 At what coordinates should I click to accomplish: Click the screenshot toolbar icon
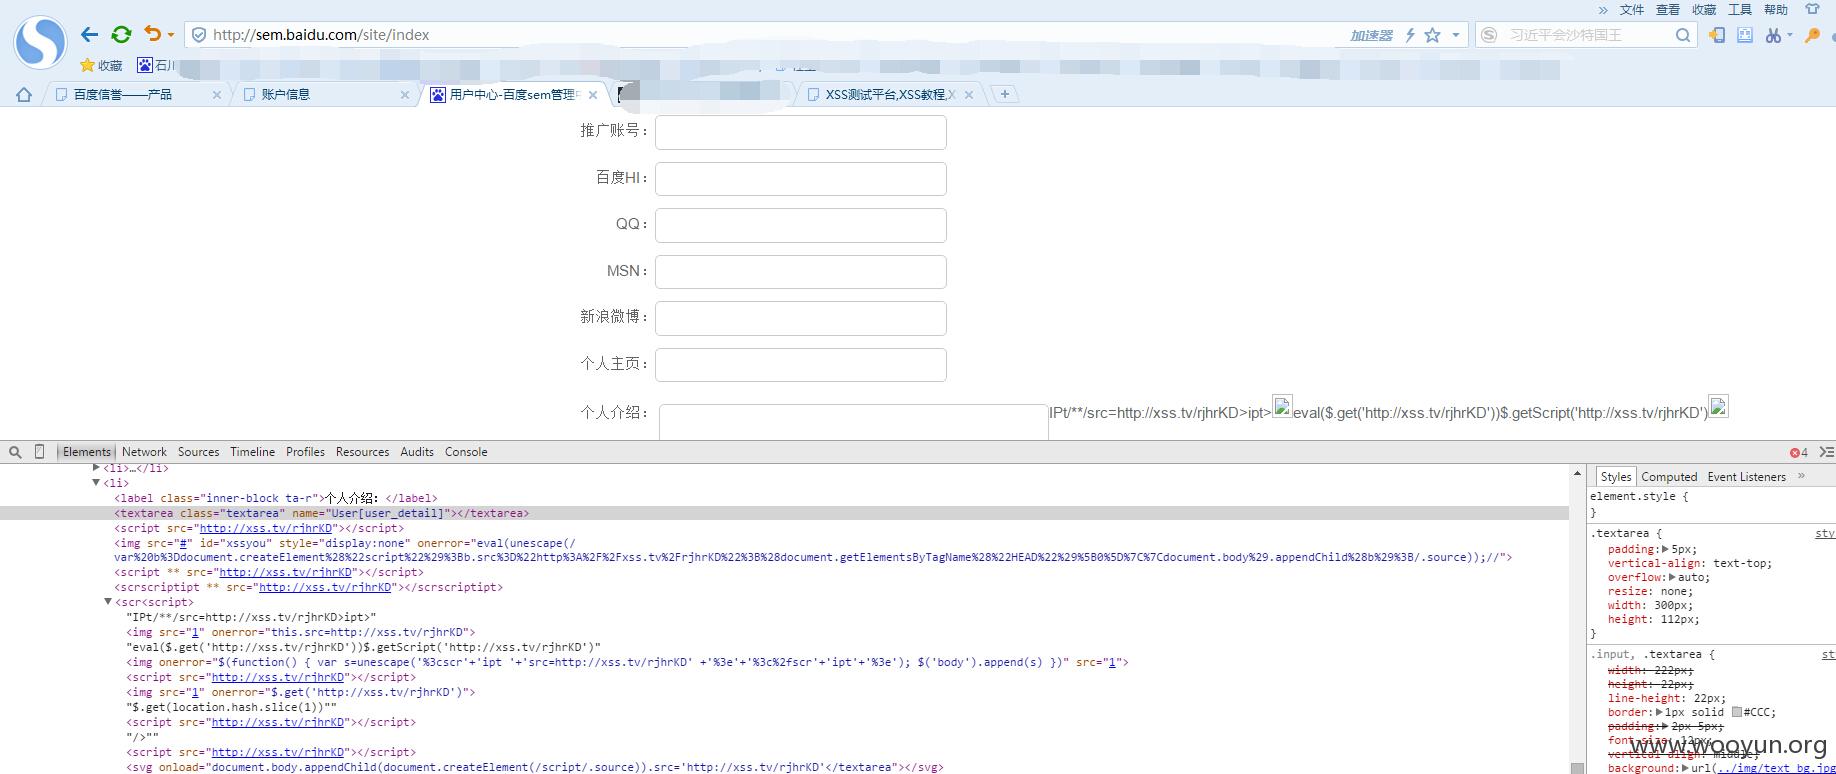(1745, 35)
